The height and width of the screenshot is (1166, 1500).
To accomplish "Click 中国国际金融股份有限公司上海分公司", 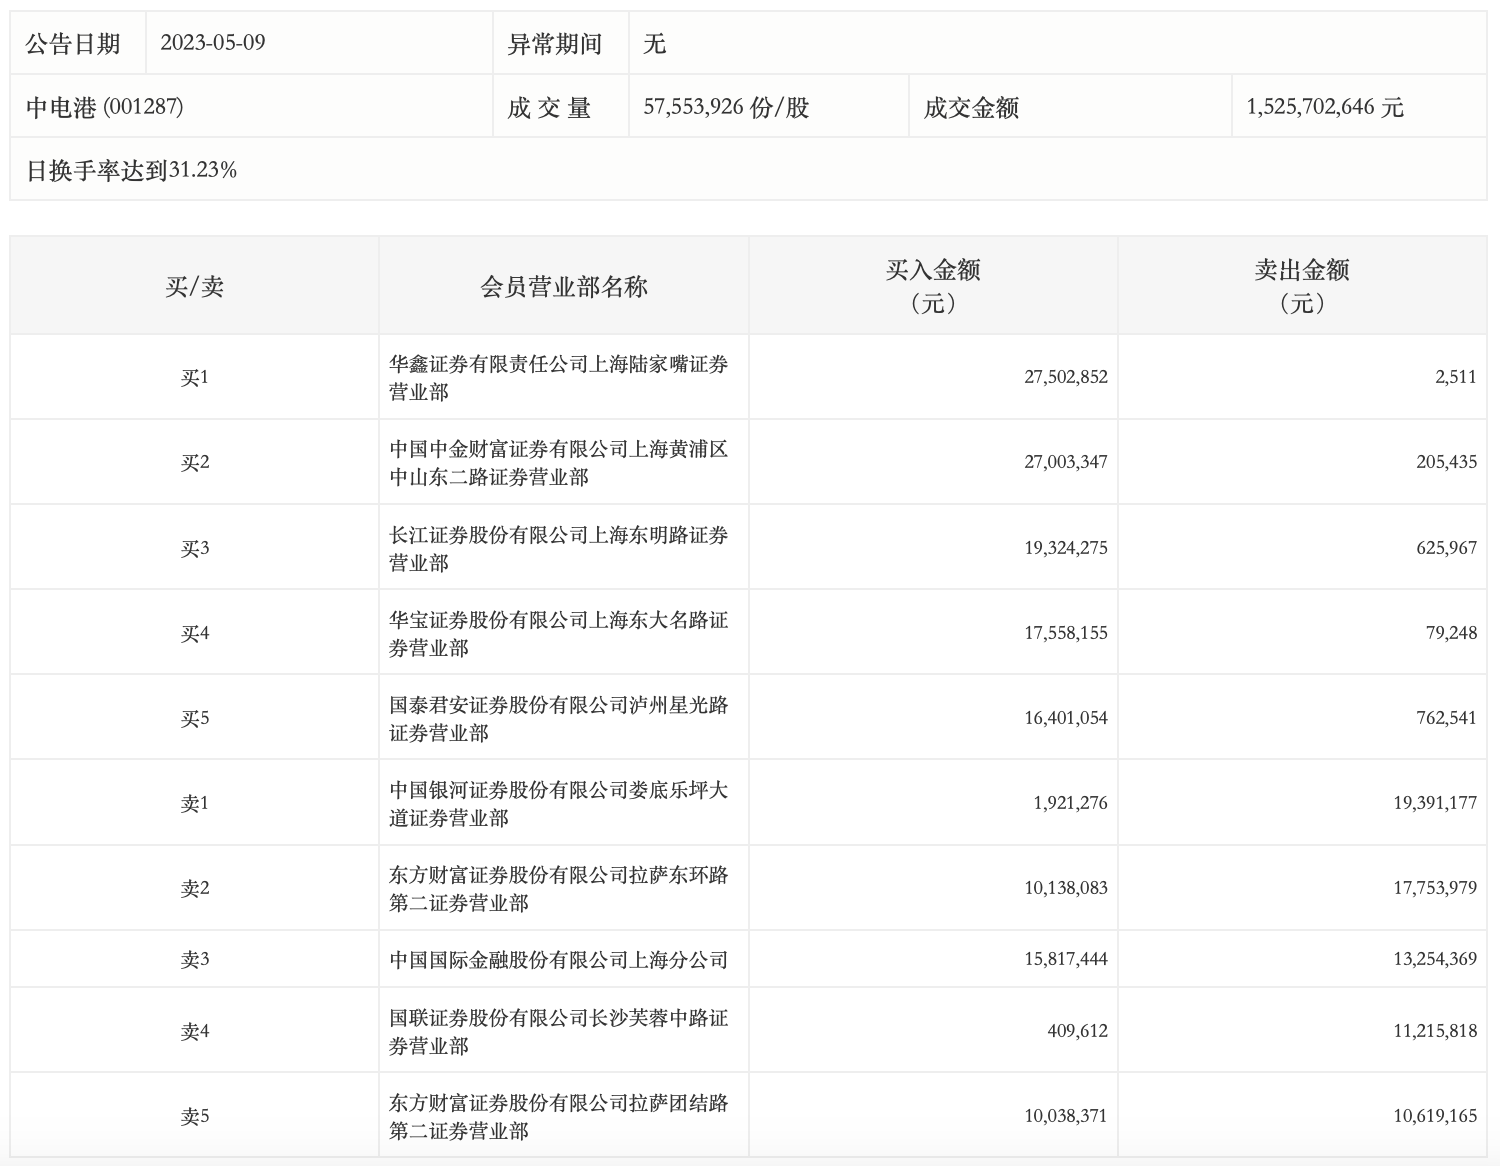I will (559, 960).
